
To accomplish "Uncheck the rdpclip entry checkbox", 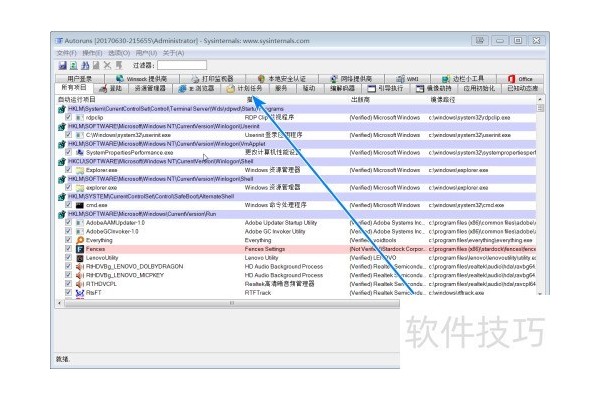I will [68, 117].
